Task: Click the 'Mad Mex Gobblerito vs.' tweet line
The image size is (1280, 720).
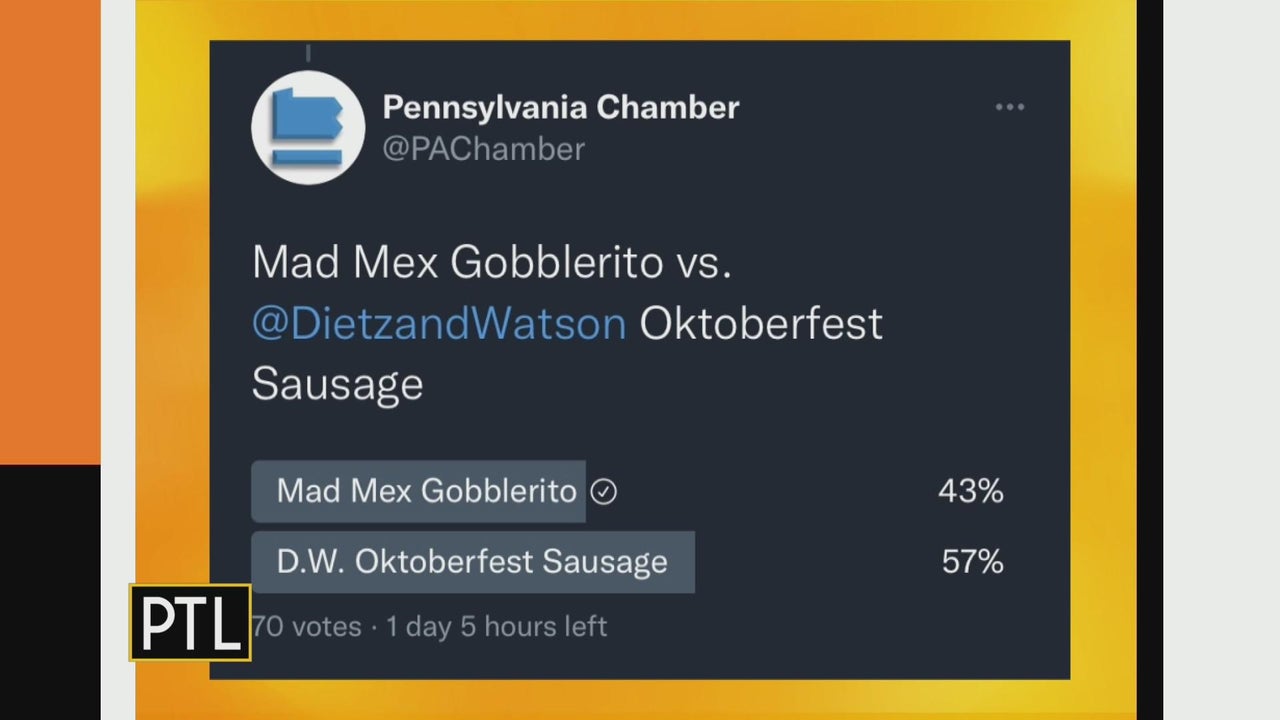Action: coord(491,263)
